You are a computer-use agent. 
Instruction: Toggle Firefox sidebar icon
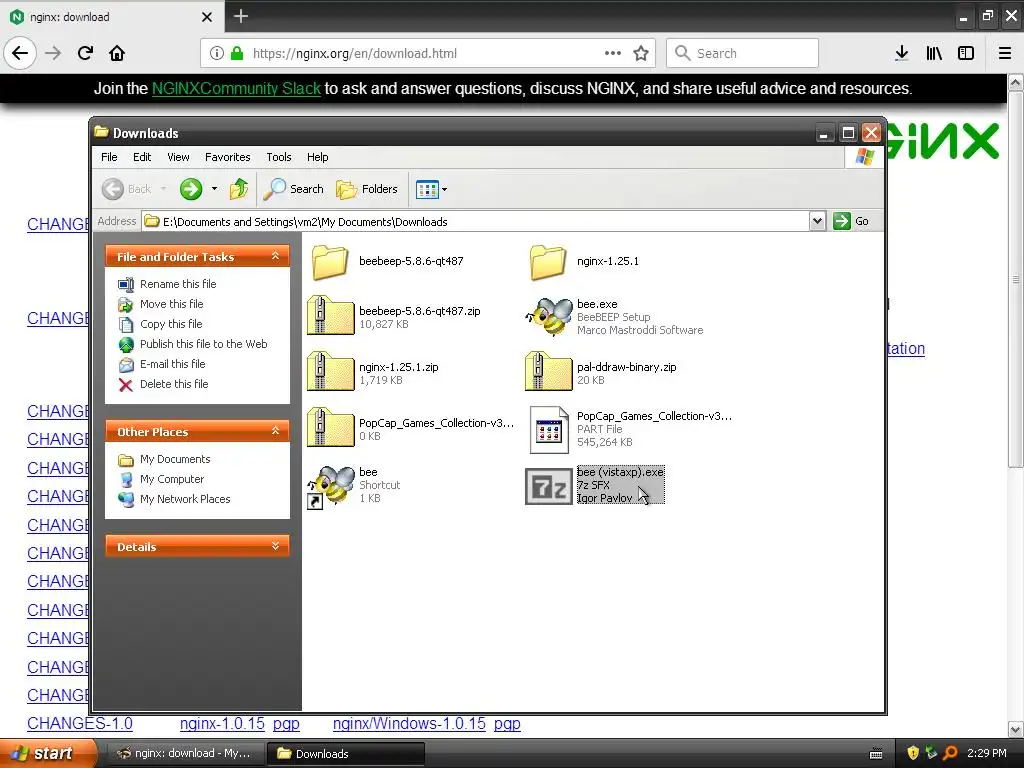coord(966,53)
